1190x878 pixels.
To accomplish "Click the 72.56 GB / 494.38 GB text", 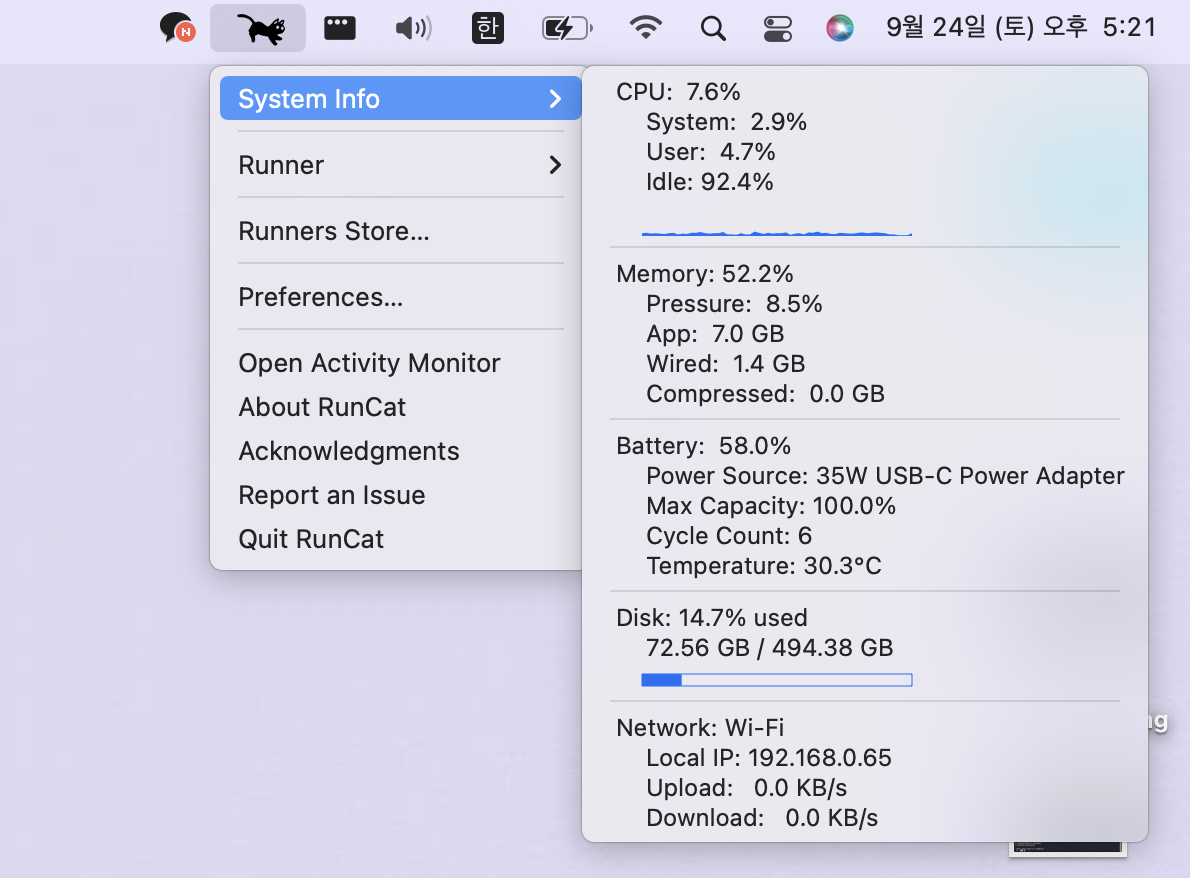I will pos(770,648).
